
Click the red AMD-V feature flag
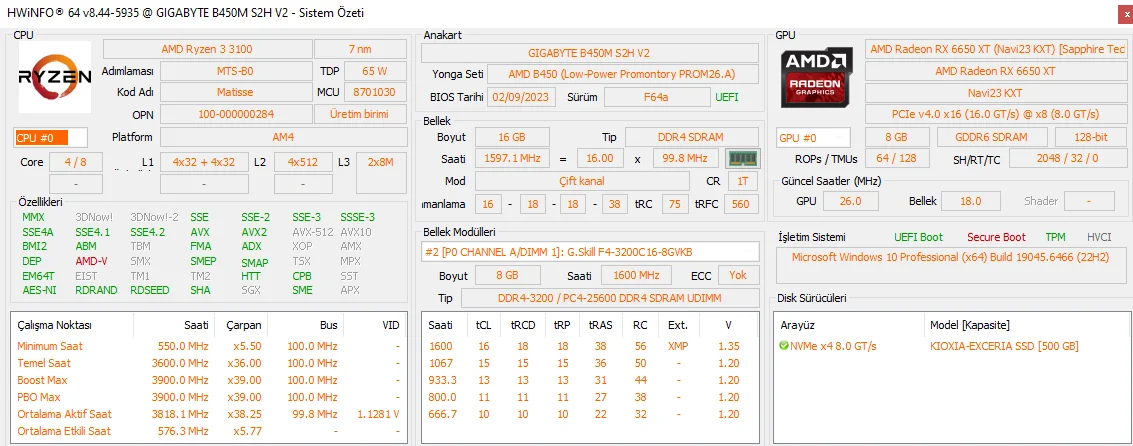pyautogui.click(x=90, y=261)
